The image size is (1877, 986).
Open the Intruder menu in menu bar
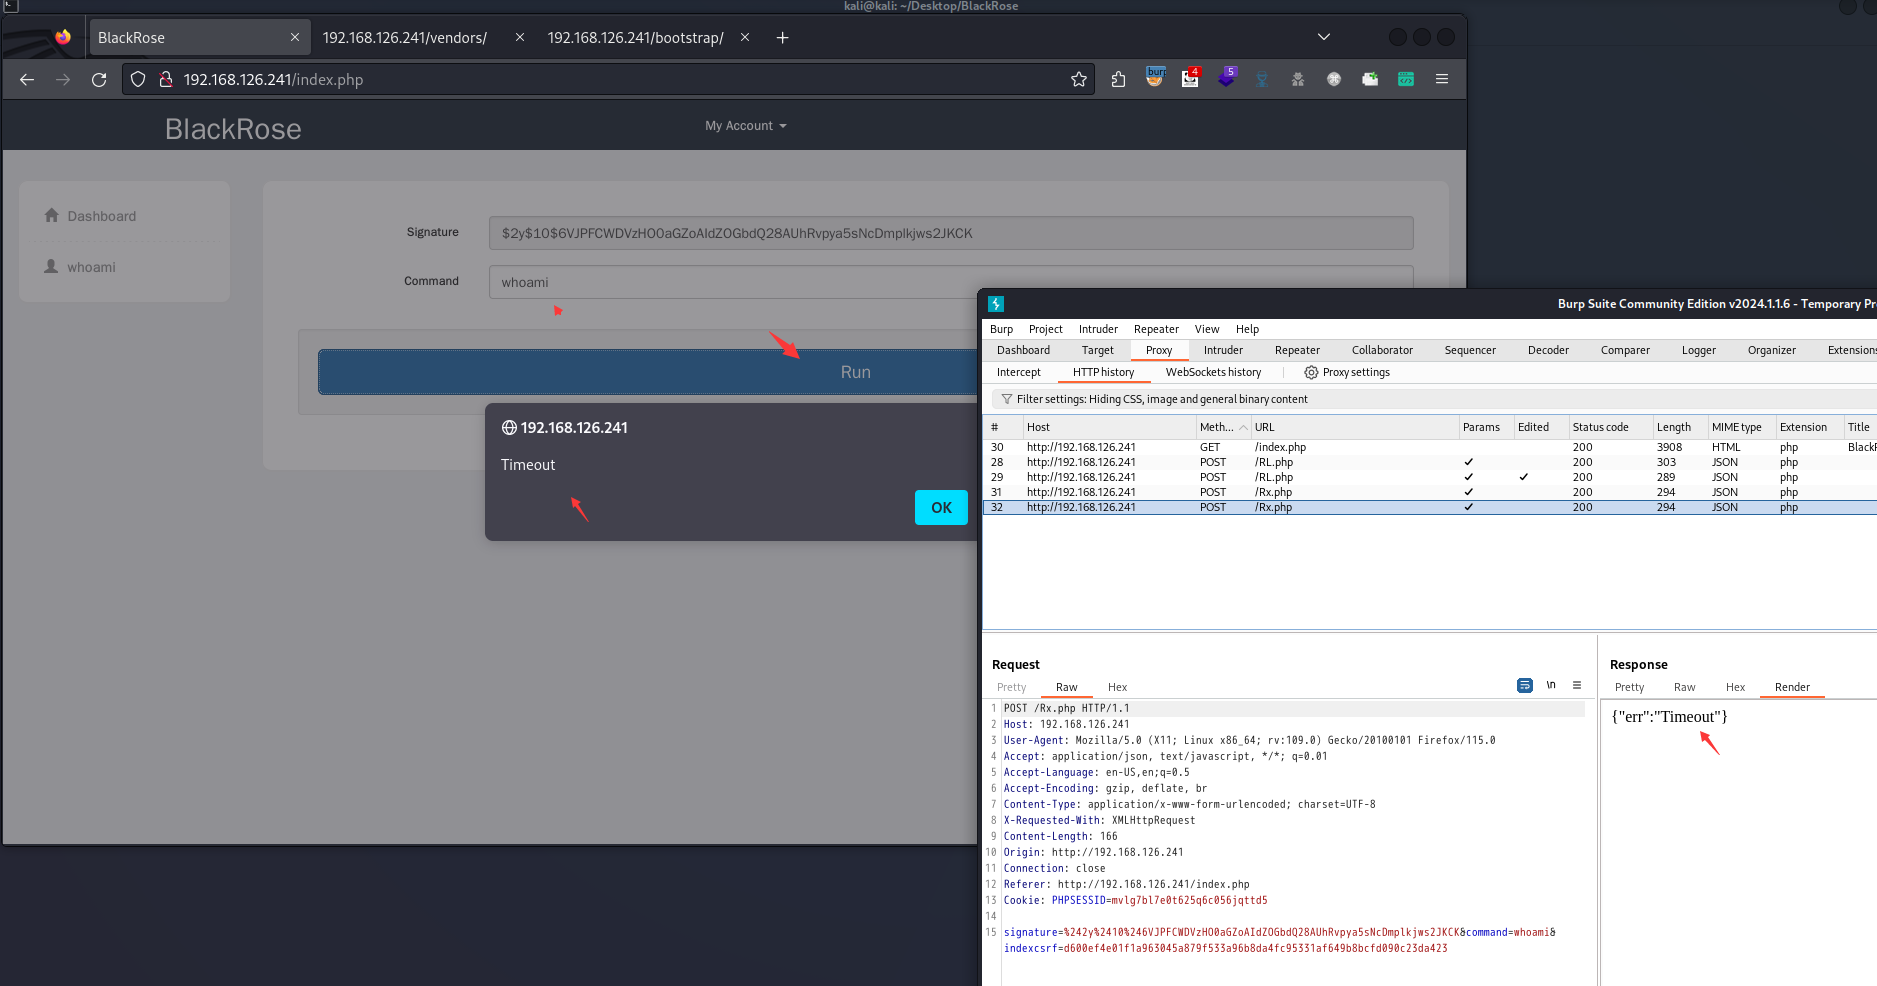[x=1098, y=329]
